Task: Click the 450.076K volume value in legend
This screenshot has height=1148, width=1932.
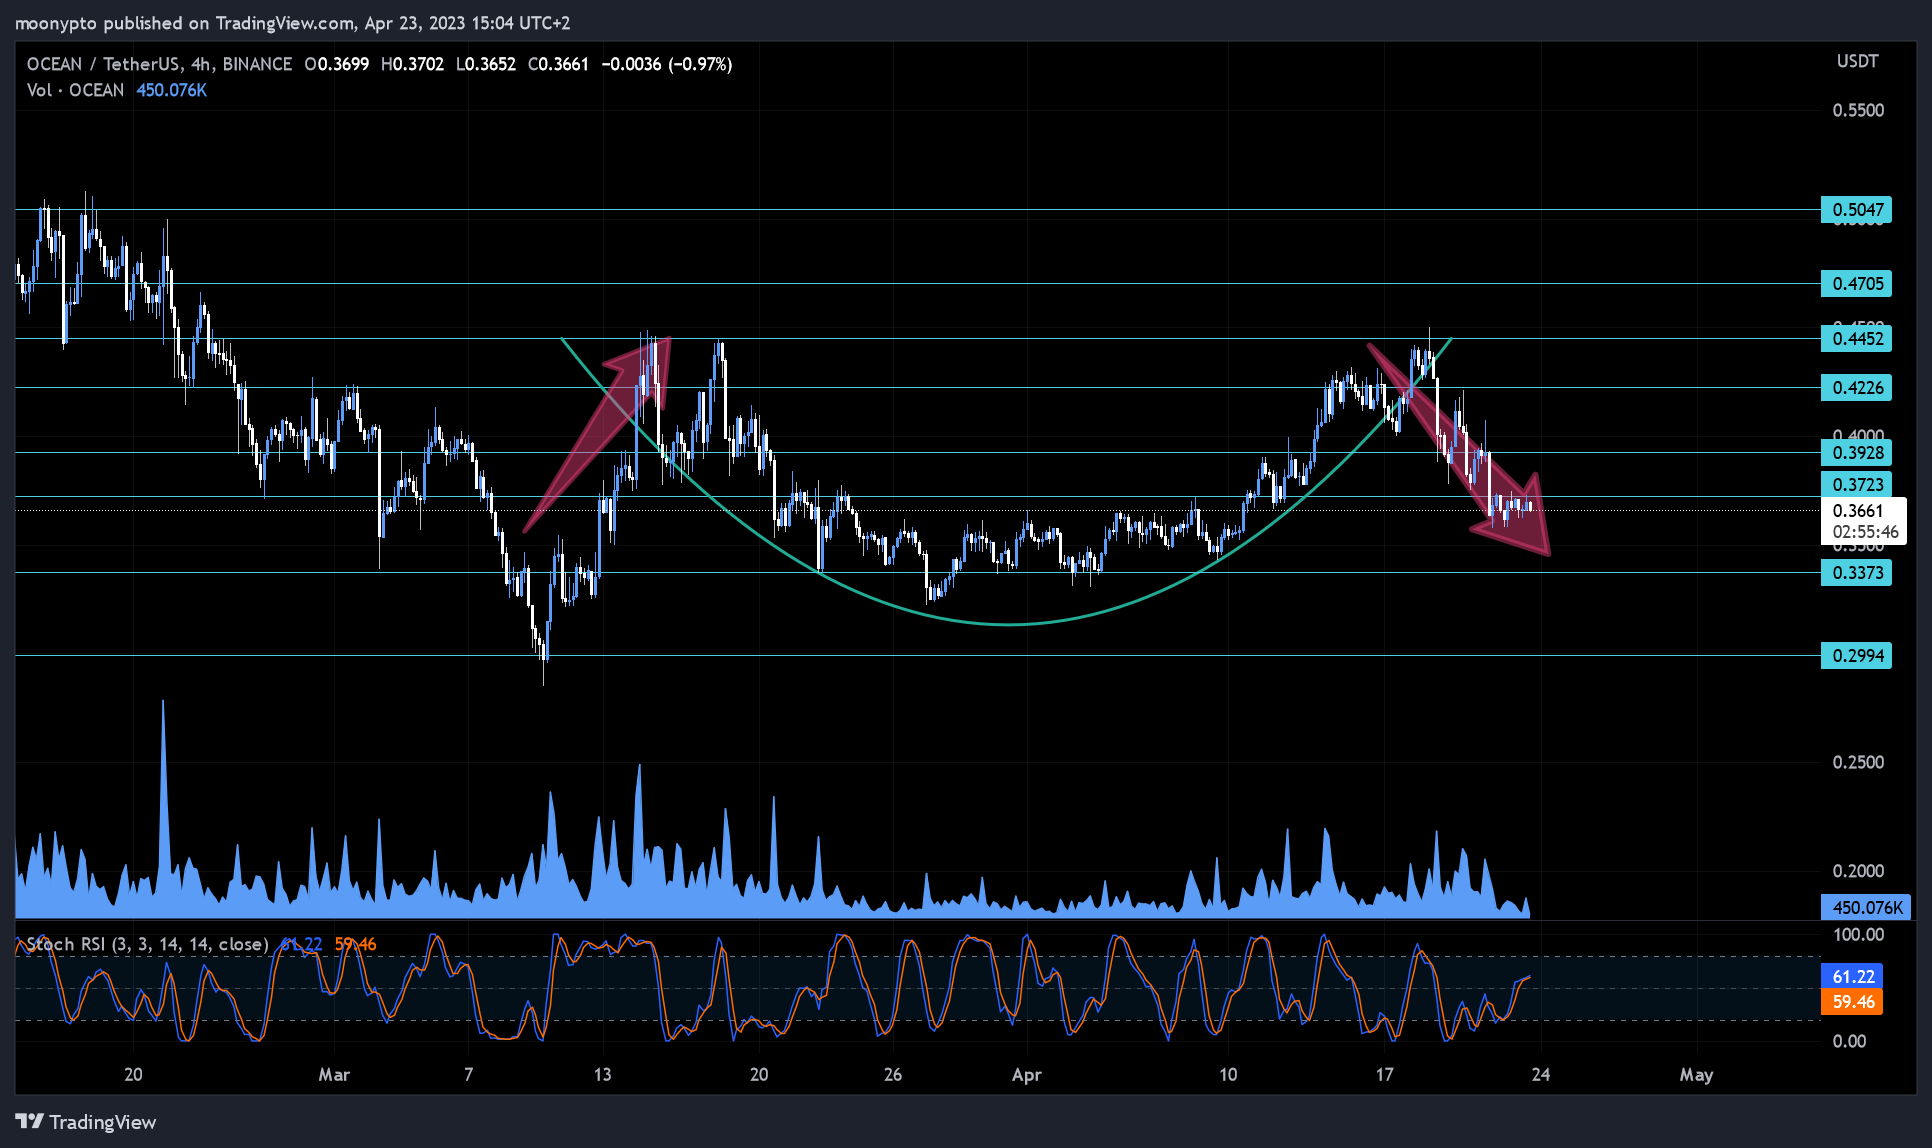Action: (172, 90)
